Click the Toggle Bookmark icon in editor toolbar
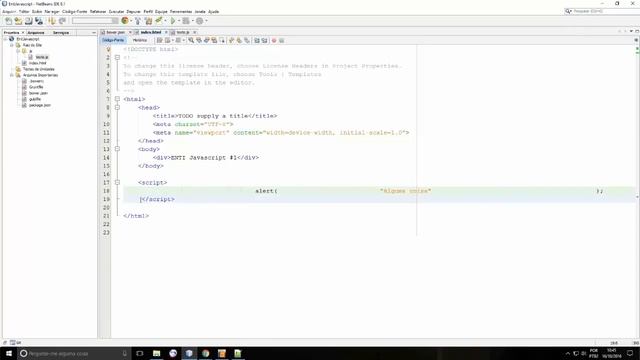This screenshot has width=640, height=360. point(247,40)
